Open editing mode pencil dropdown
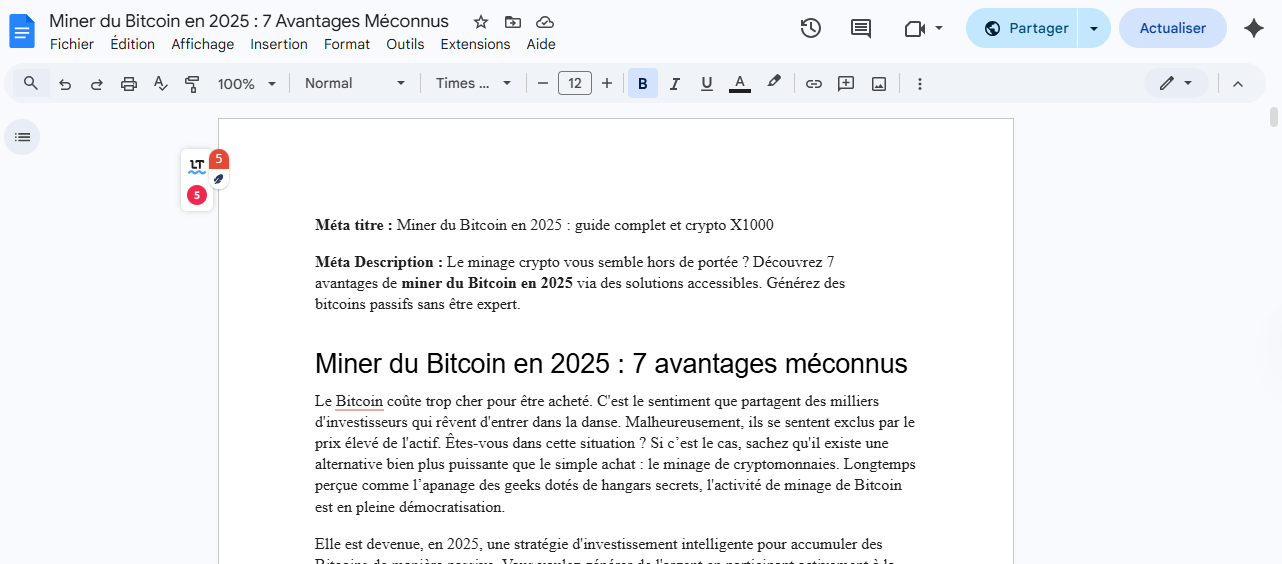 click(1176, 83)
